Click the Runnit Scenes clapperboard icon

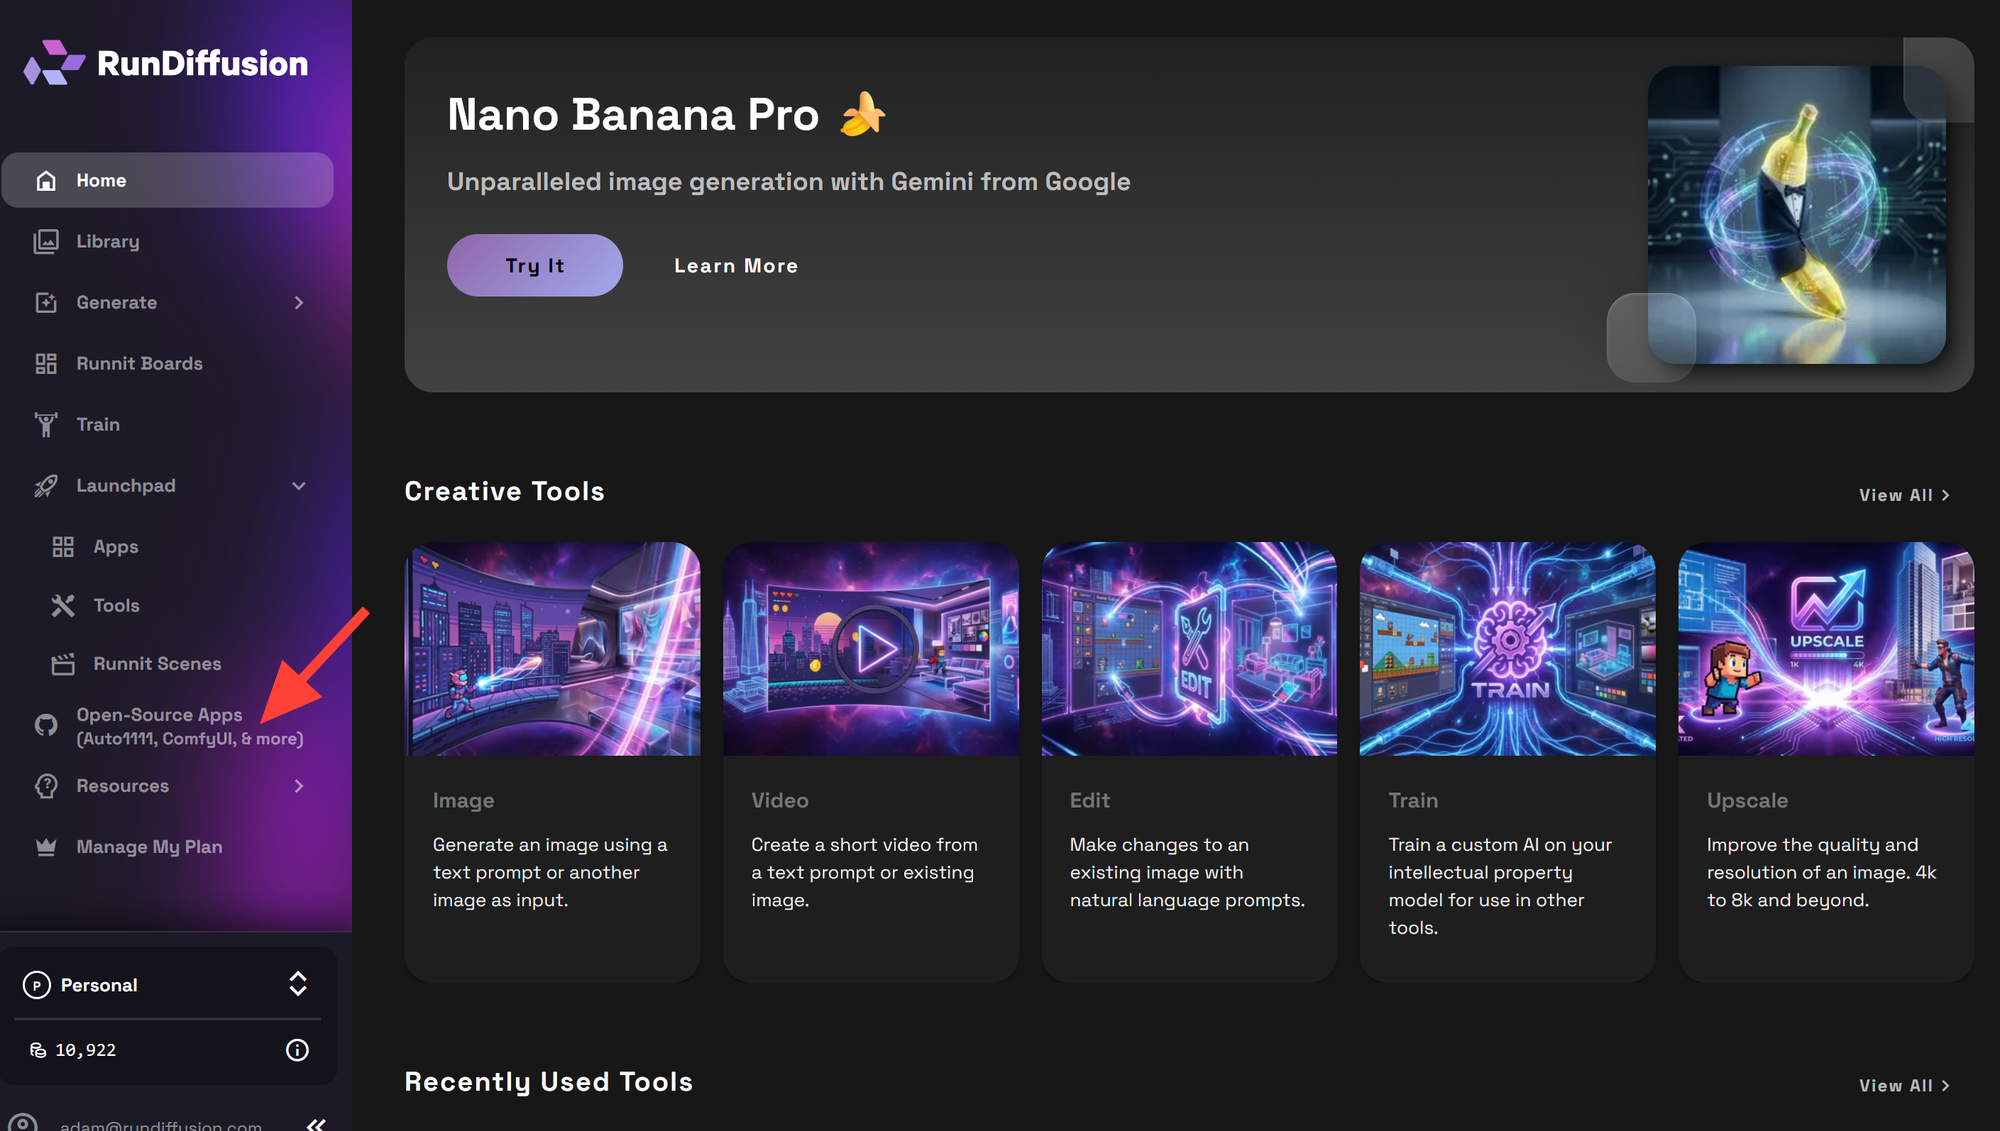63,664
